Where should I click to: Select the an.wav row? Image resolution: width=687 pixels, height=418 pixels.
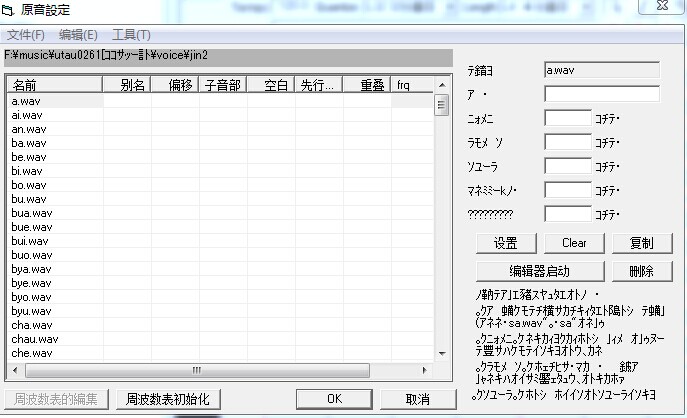click(x=220, y=129)
